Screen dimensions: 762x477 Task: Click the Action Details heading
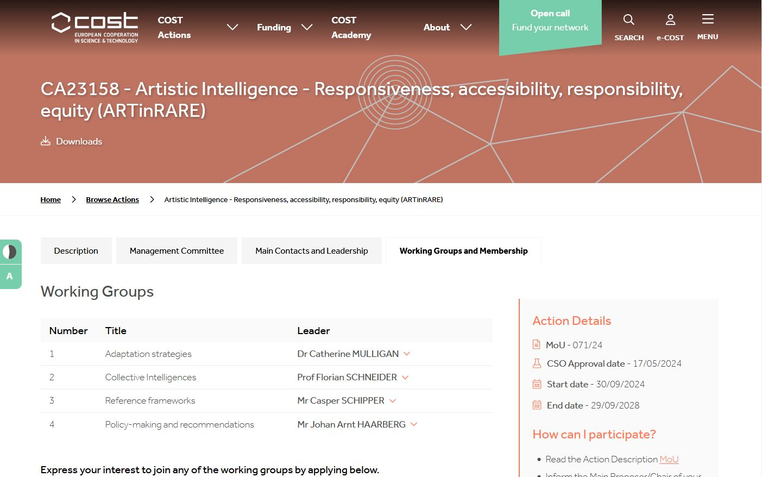(572, 321)
